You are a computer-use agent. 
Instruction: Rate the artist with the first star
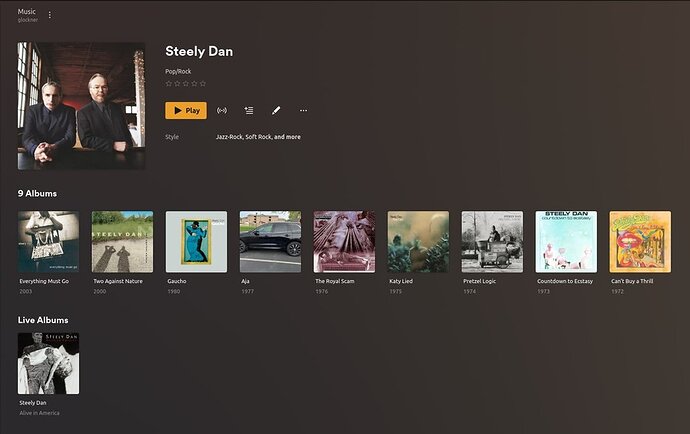tap(169, 83)
